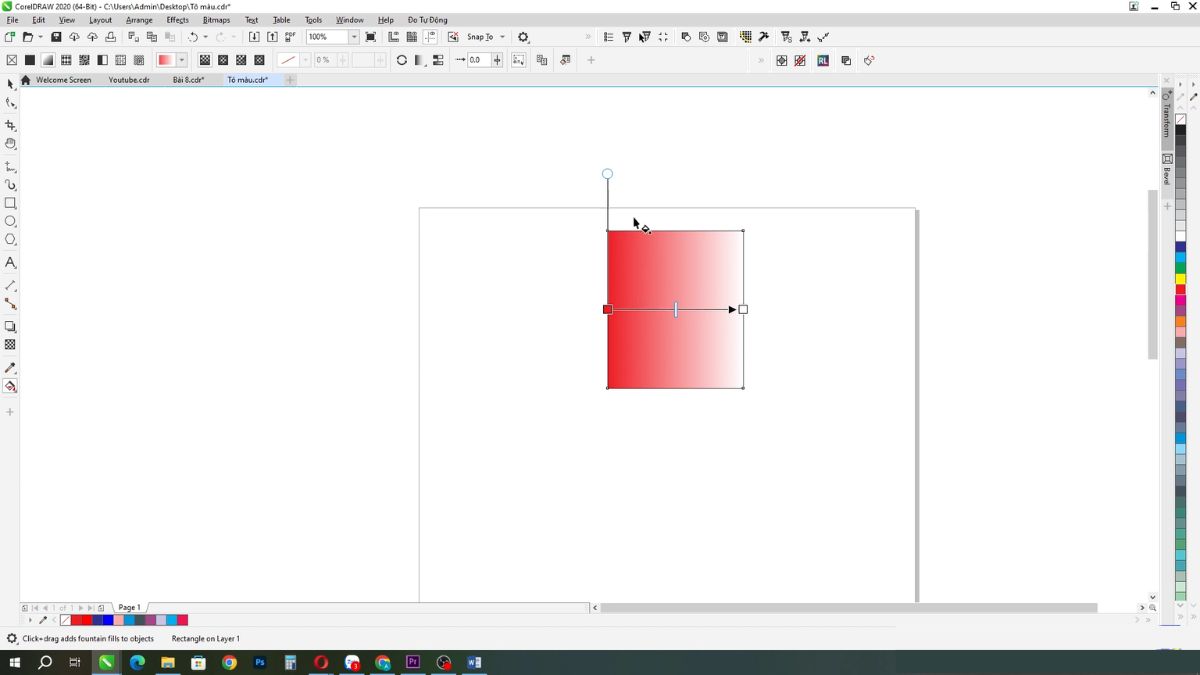Open the zoom level 100% dropdown

354,37
